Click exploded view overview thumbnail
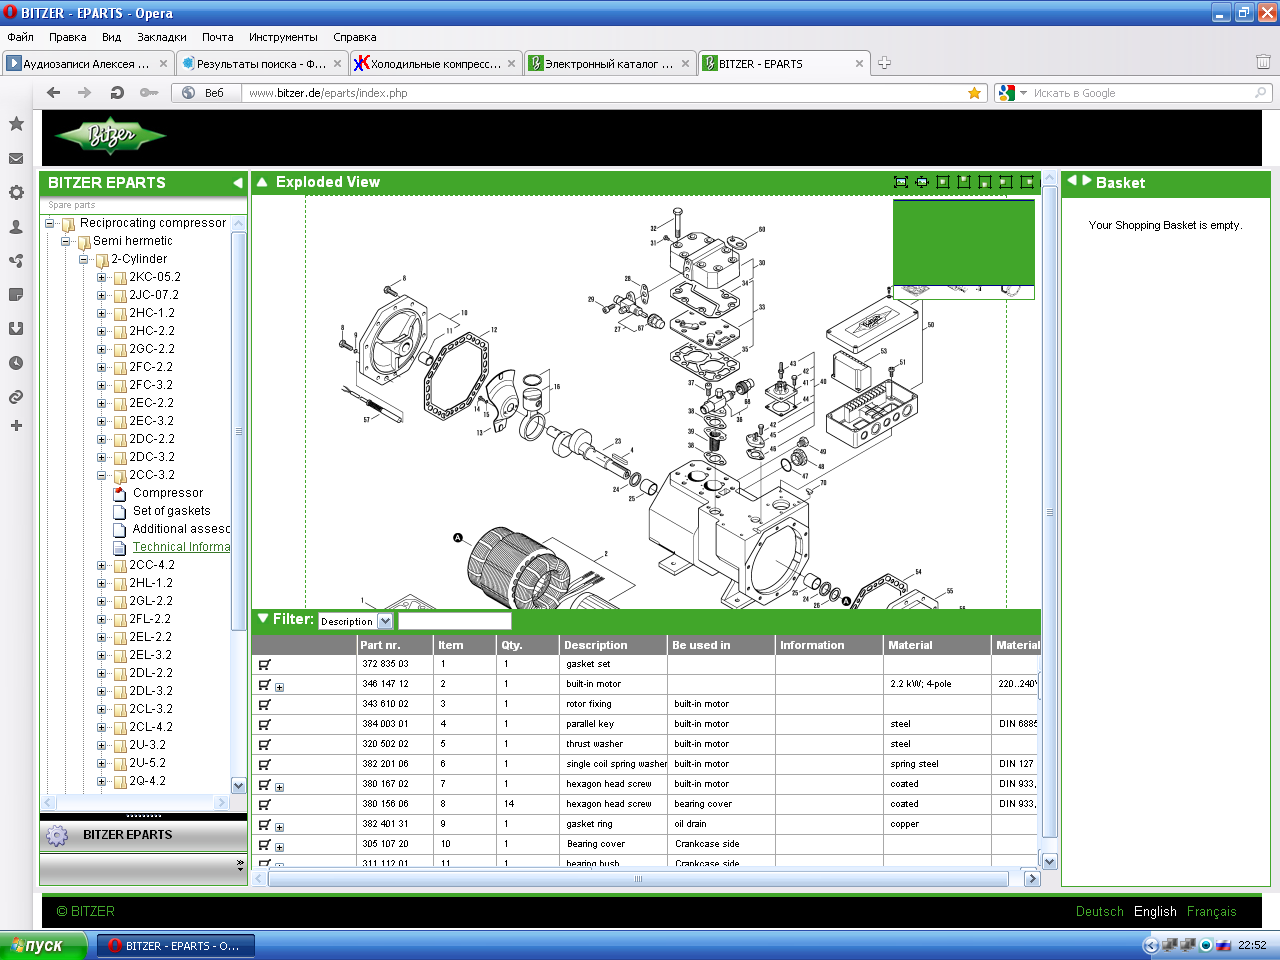The width and height of the screenshot is (1280, 960). click(964, 249)
